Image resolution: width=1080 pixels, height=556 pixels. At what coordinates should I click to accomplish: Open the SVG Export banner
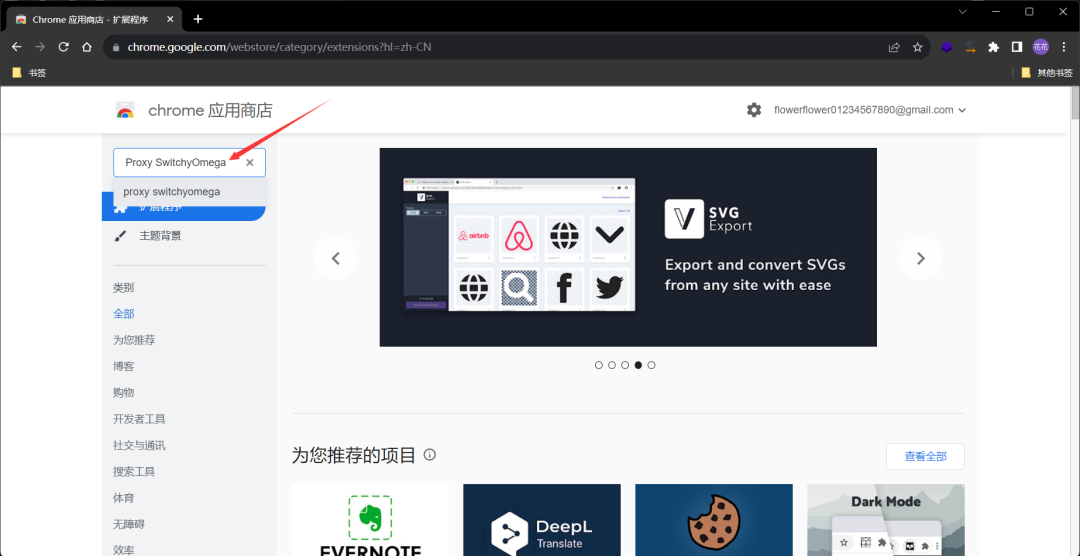click(x=628, y=247)
